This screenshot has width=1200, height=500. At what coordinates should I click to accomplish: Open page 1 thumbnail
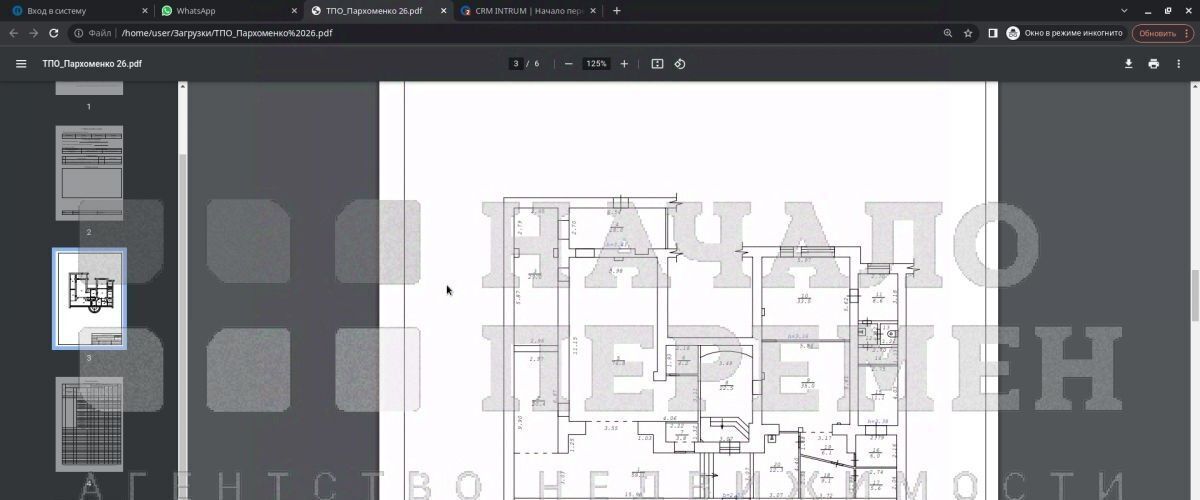coord(89,90)
